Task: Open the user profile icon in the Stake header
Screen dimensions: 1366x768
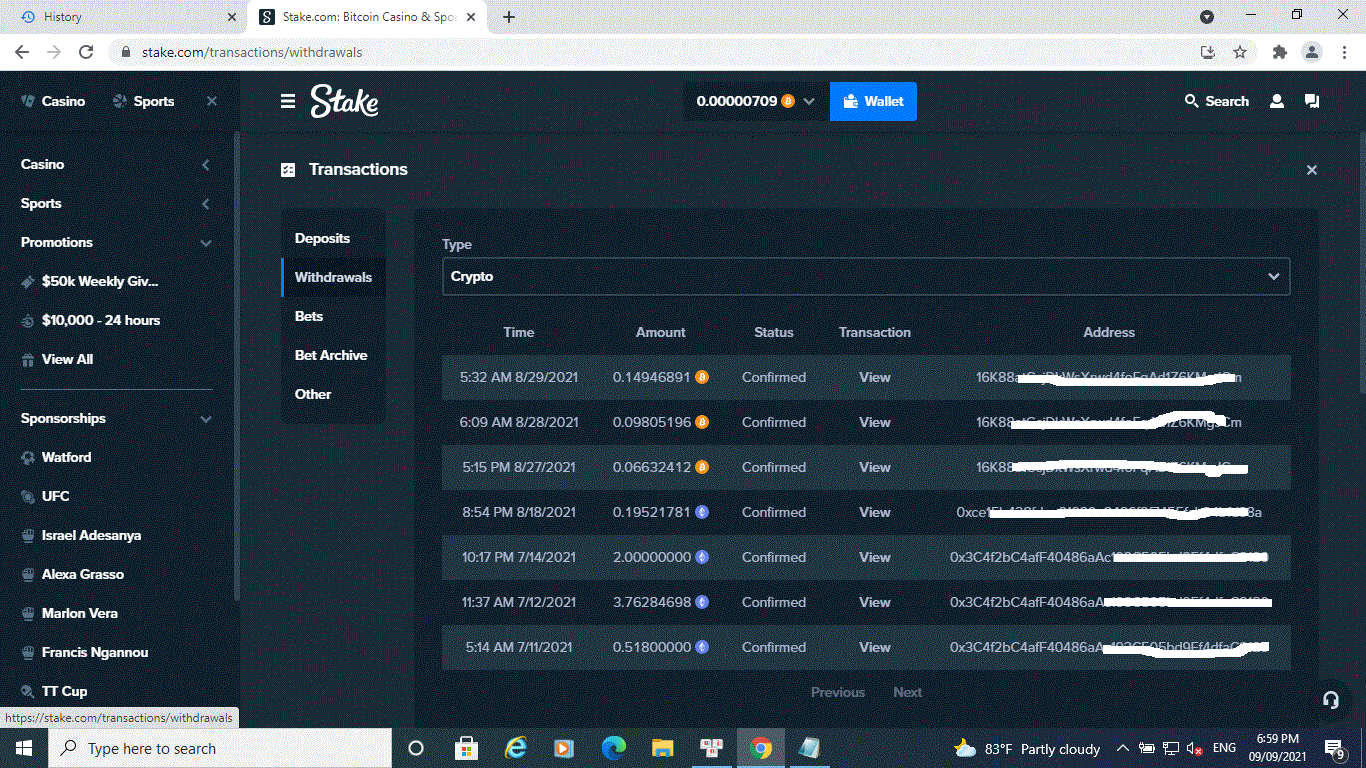Action: pos(1276,101)
